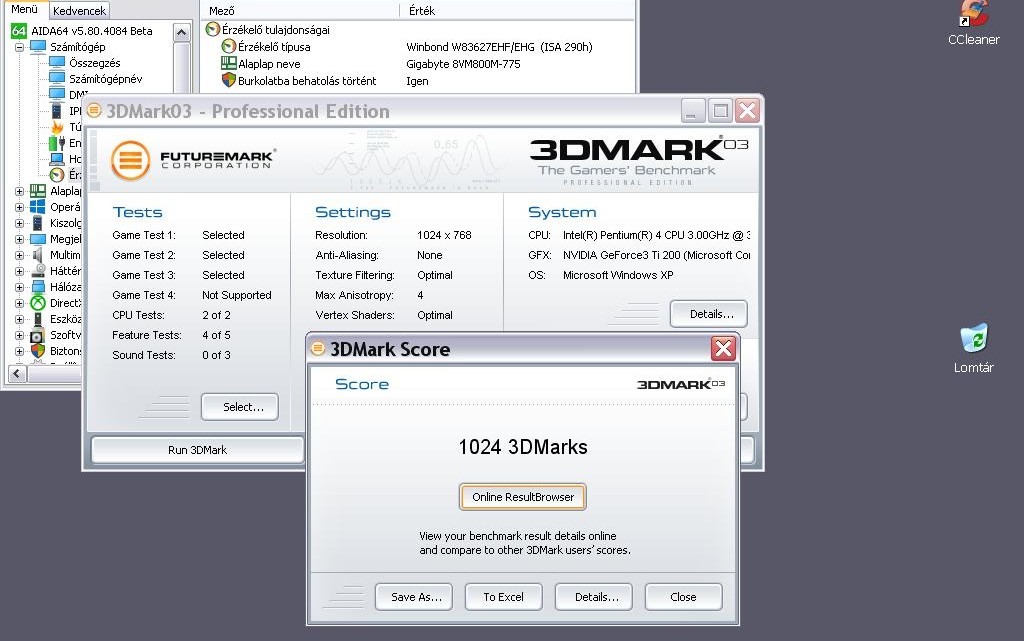Switch to the Menü tab in AIDA64
This screenshot has height=641, width=1024.
click(x=24, y=9)
